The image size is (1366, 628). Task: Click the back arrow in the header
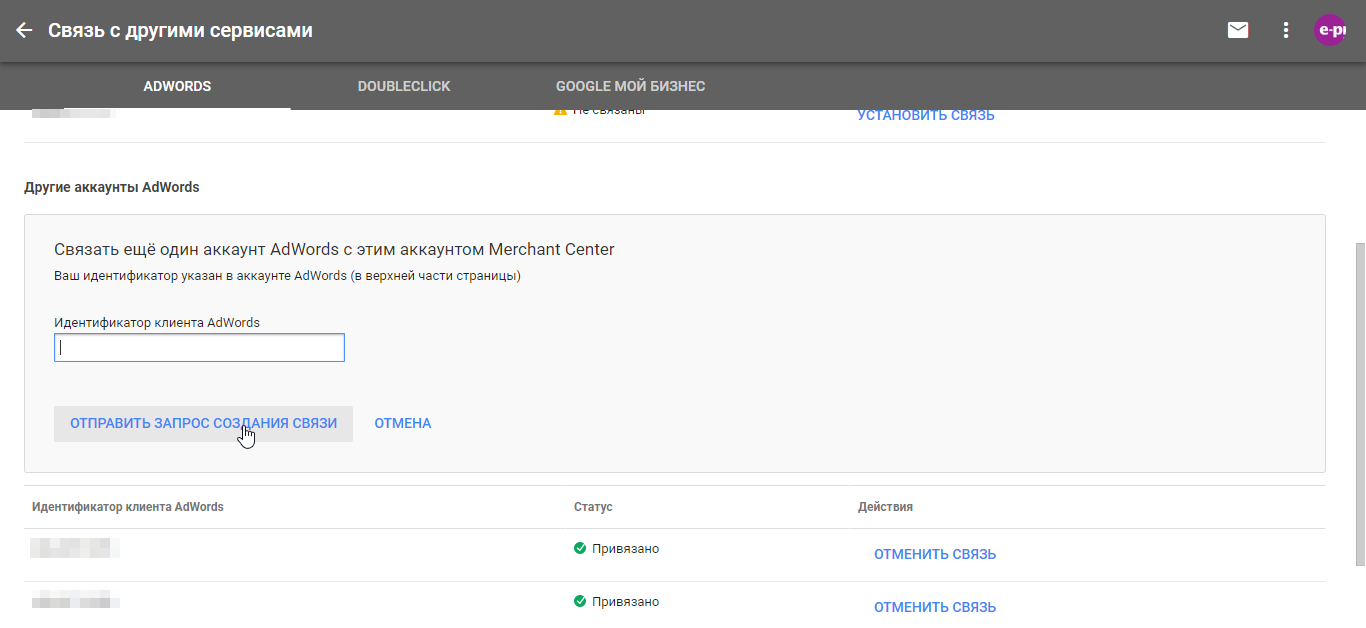click(24, 30)
